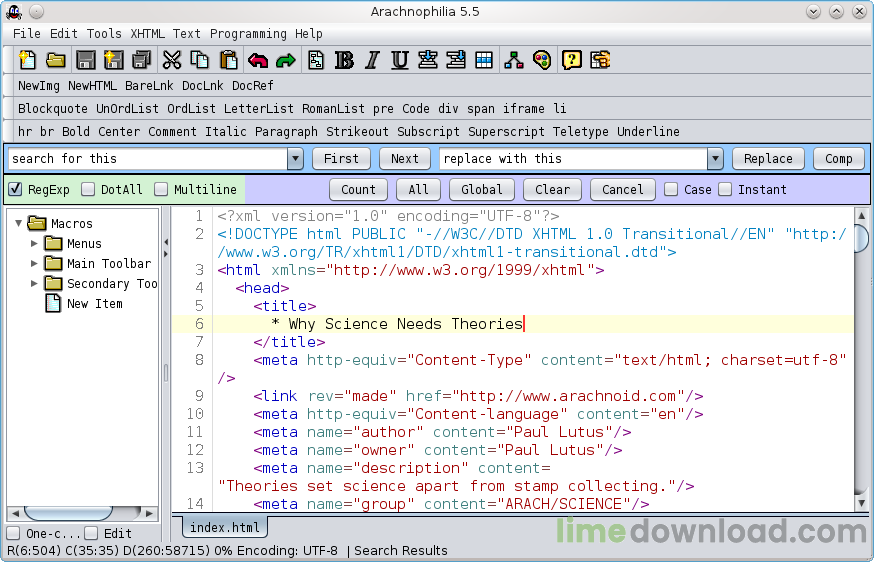Expand the Main Toolbar tree folder

coord(35,264)
